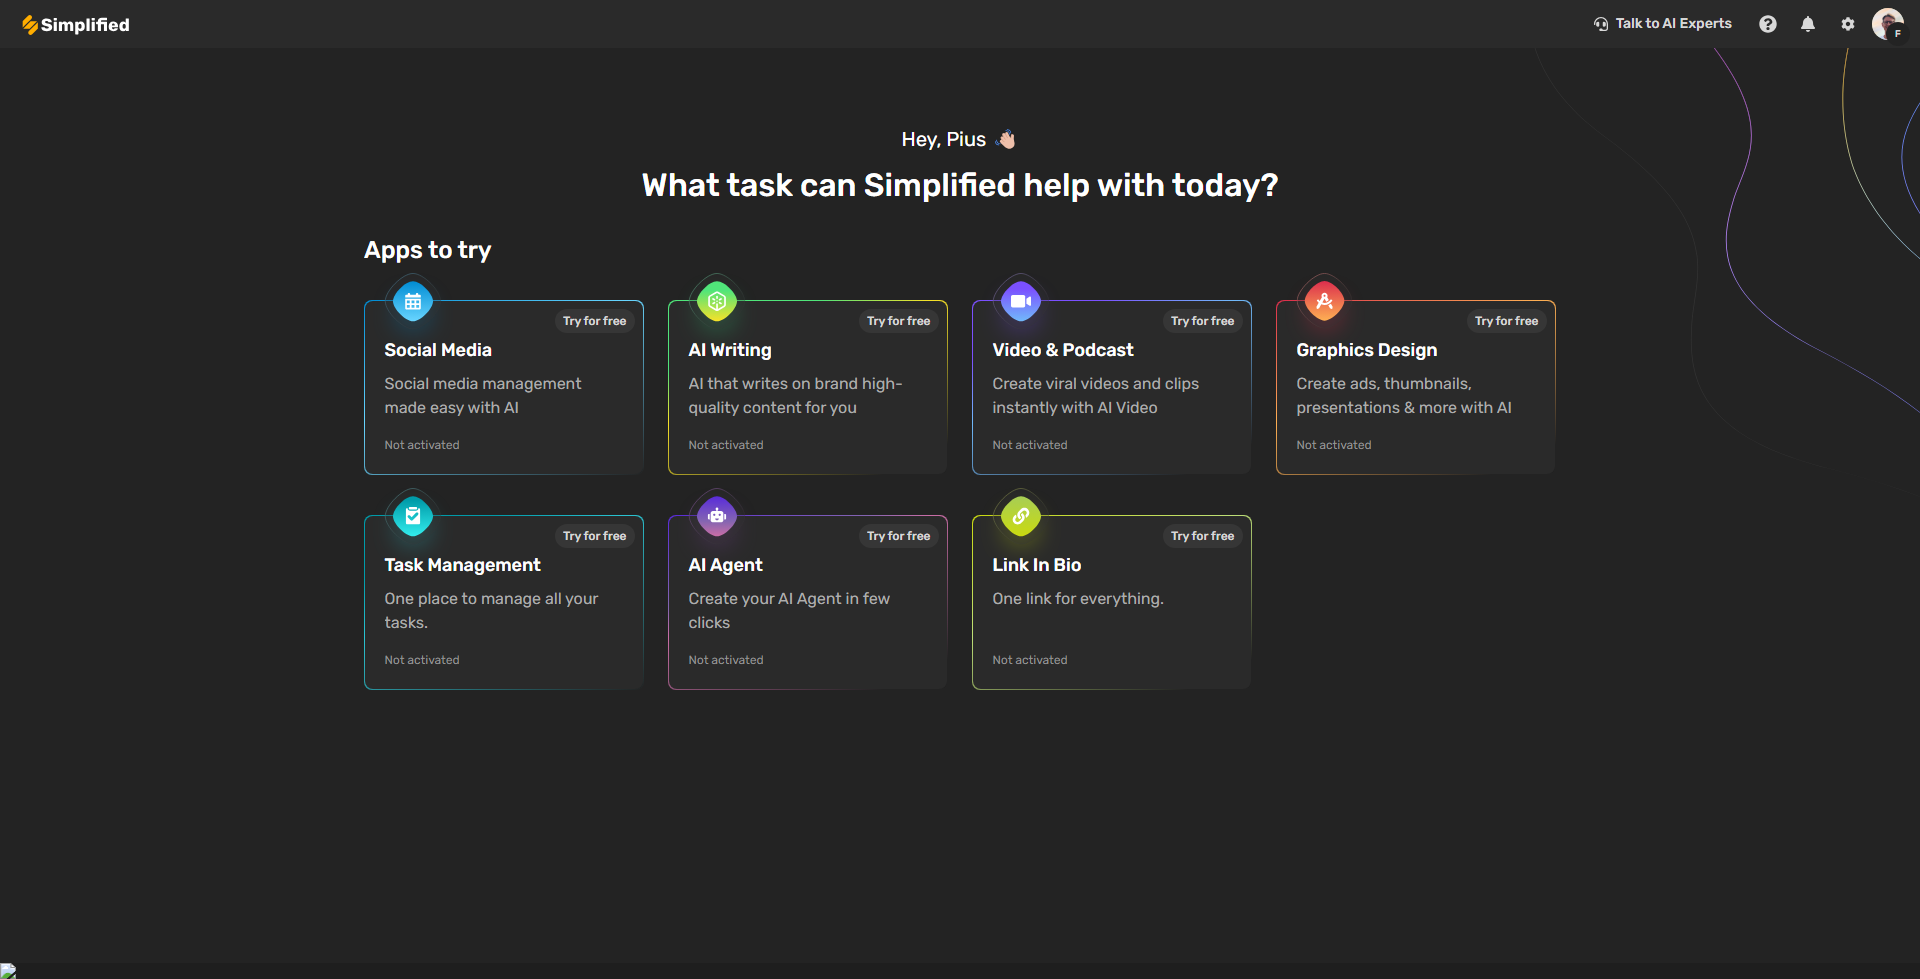Click 'What task can Simplified help' headline
1920x979 pixels.
point(960,186)
